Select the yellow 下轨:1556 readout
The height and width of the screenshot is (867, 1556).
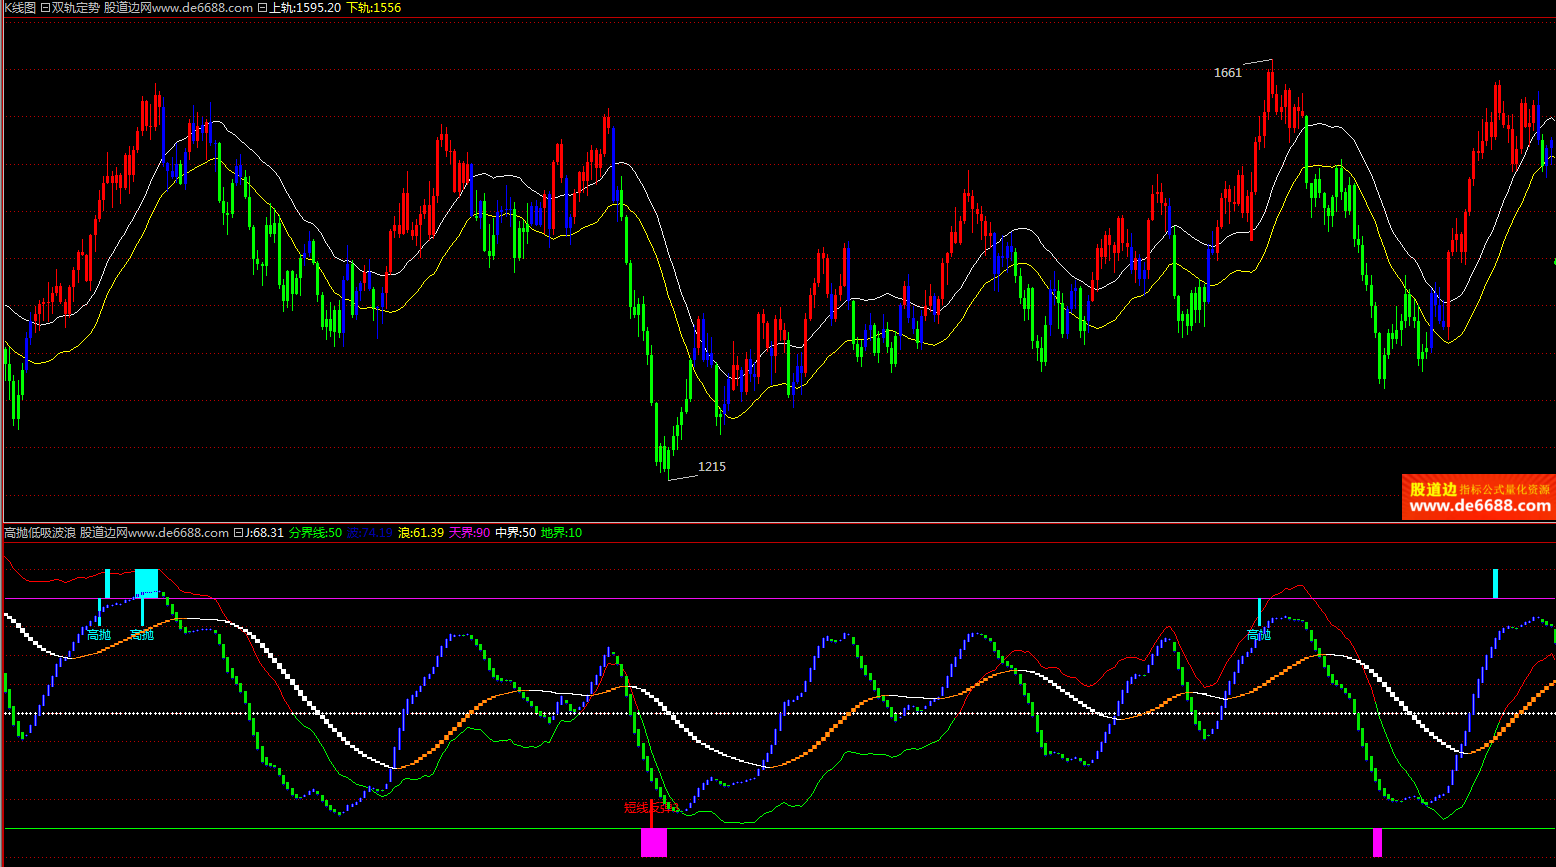(x=373, y=8)
